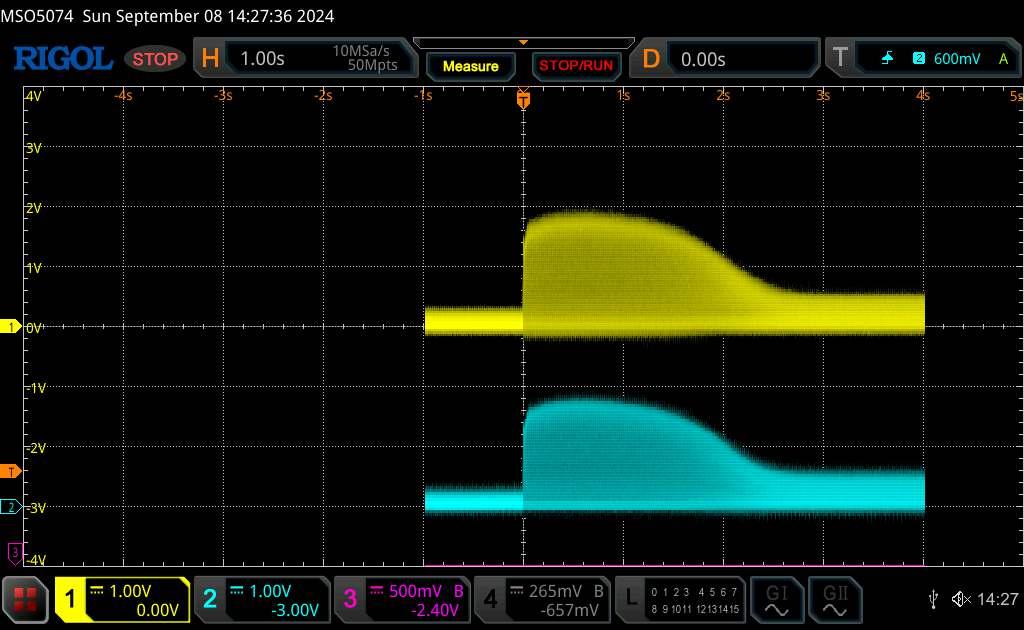The height and width of the screenshot is (630, 1024).
Task: Select the orange trigger position marker
Action: [x=522, y=98]
